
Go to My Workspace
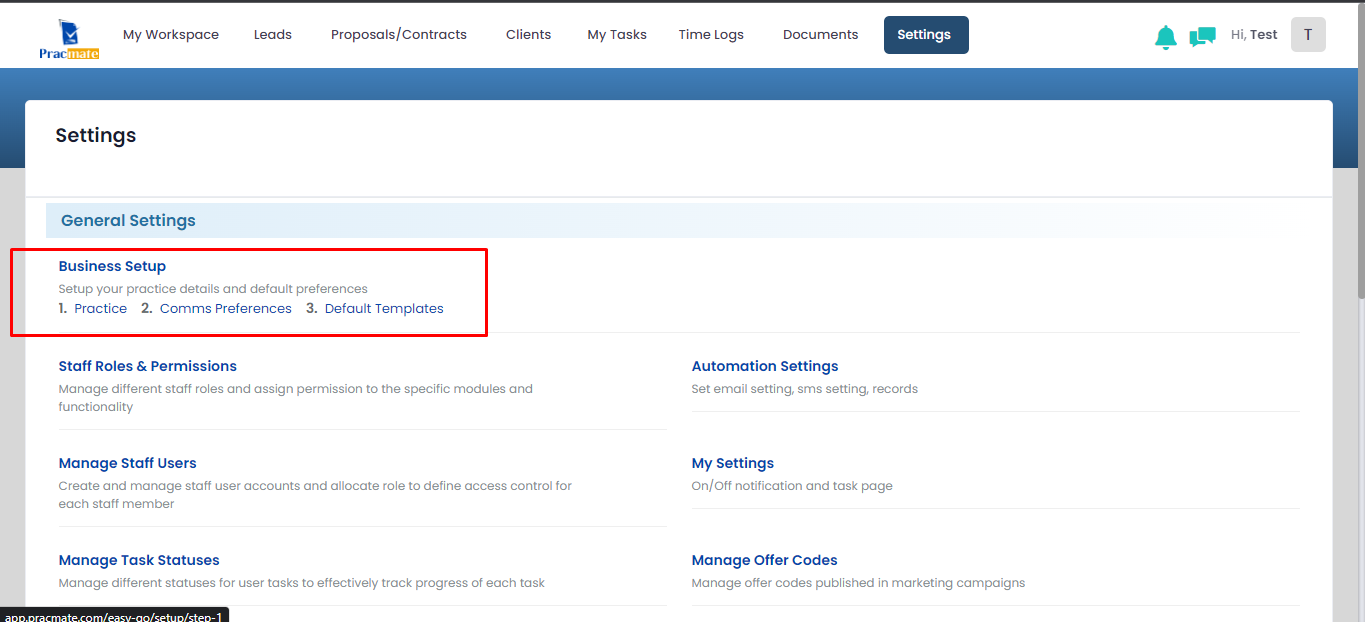click(x=171, y=34)
